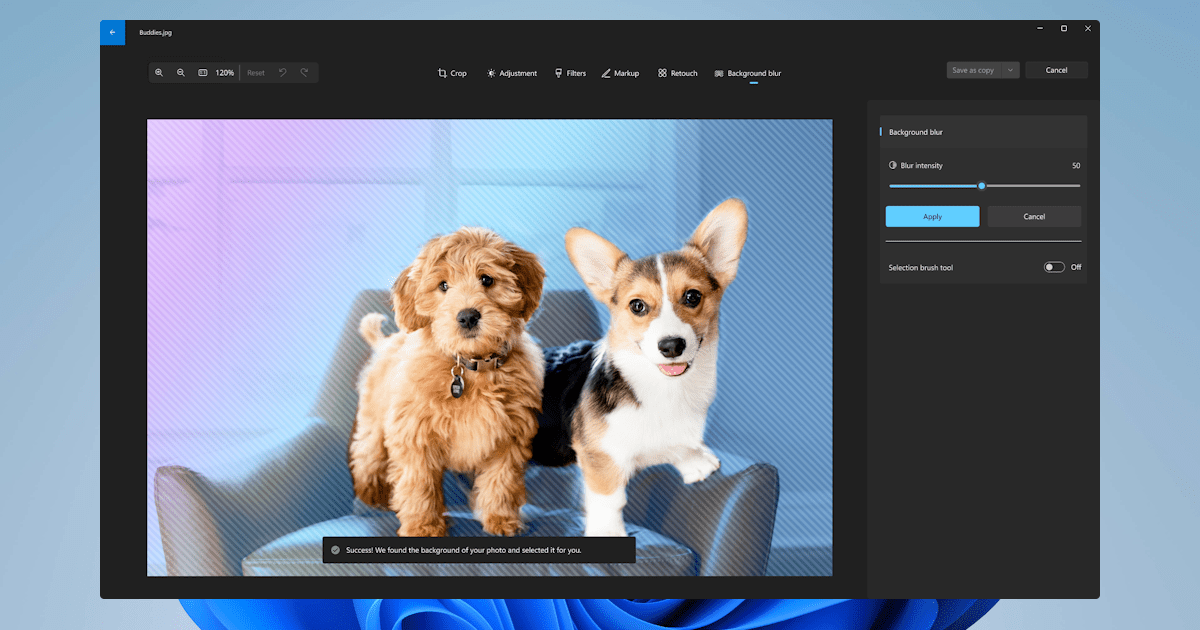Click the redo arrow icon
1200x630 pixels.
305,73
